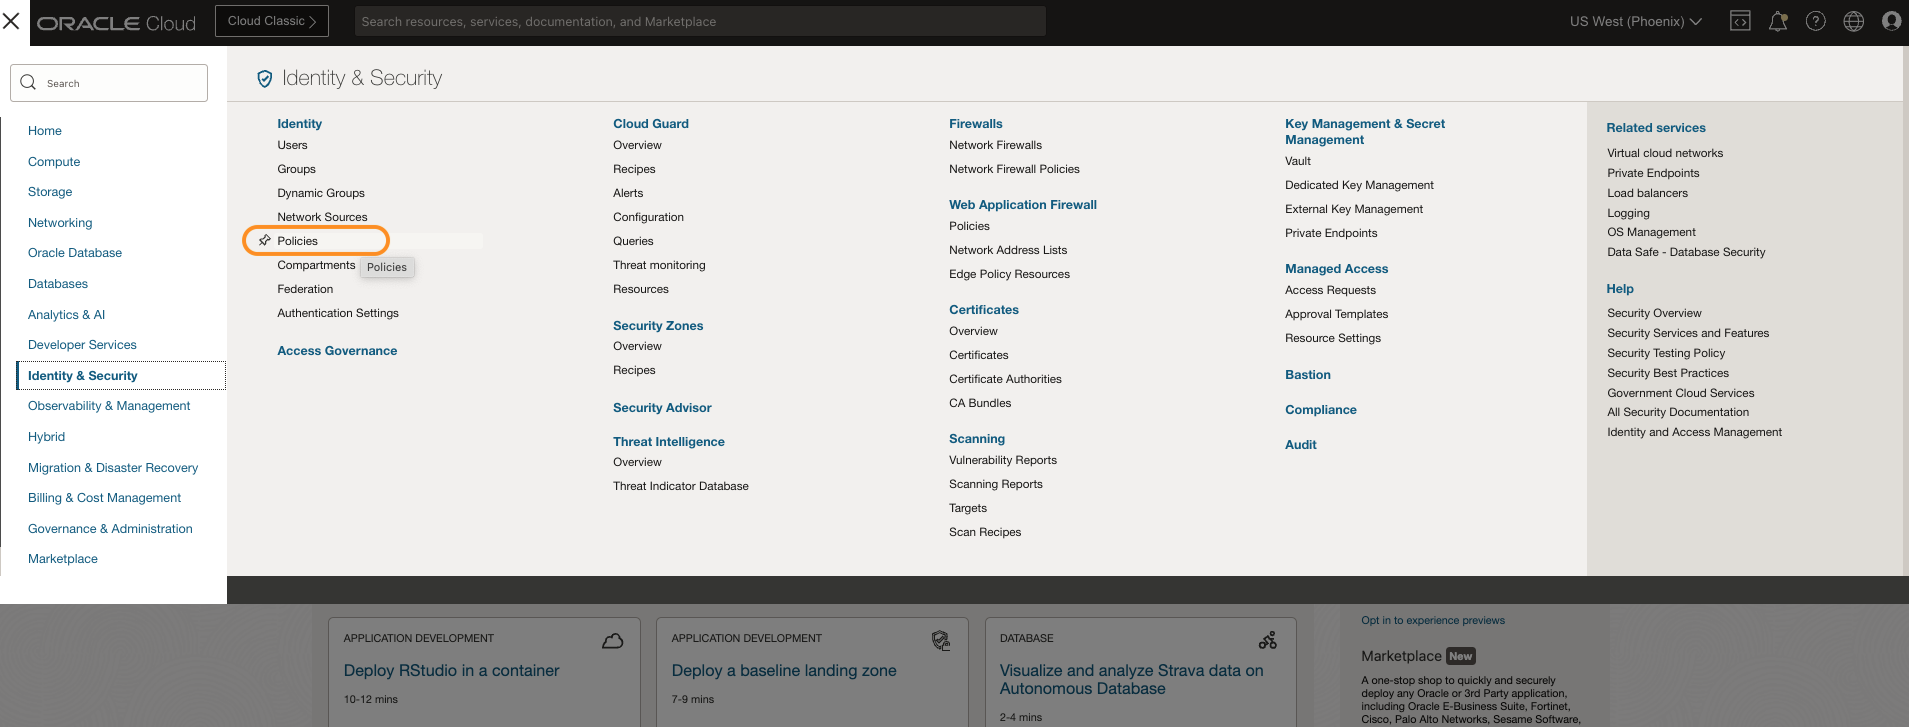Open Federation under Identity
The width and height of the screenshot is (1909, 727).
[x=305, y=289]
